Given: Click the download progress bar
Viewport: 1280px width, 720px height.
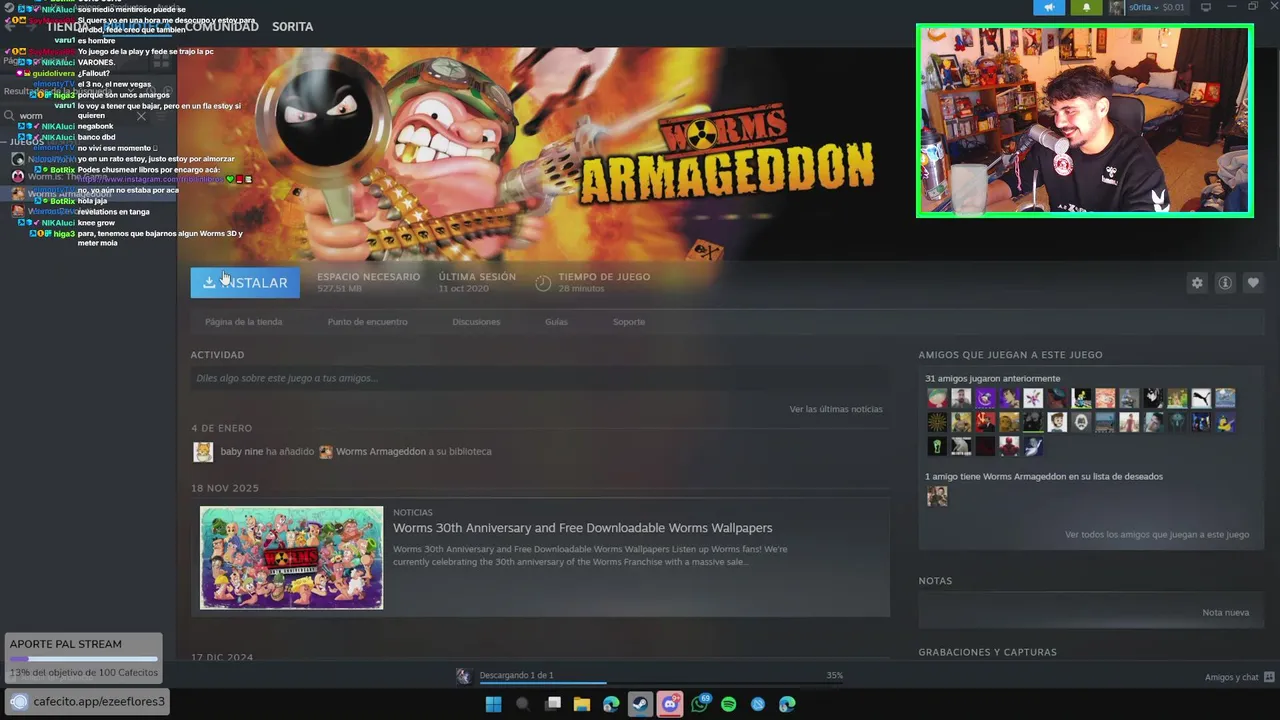Looking at the screenshot, I should coord(660,684).
